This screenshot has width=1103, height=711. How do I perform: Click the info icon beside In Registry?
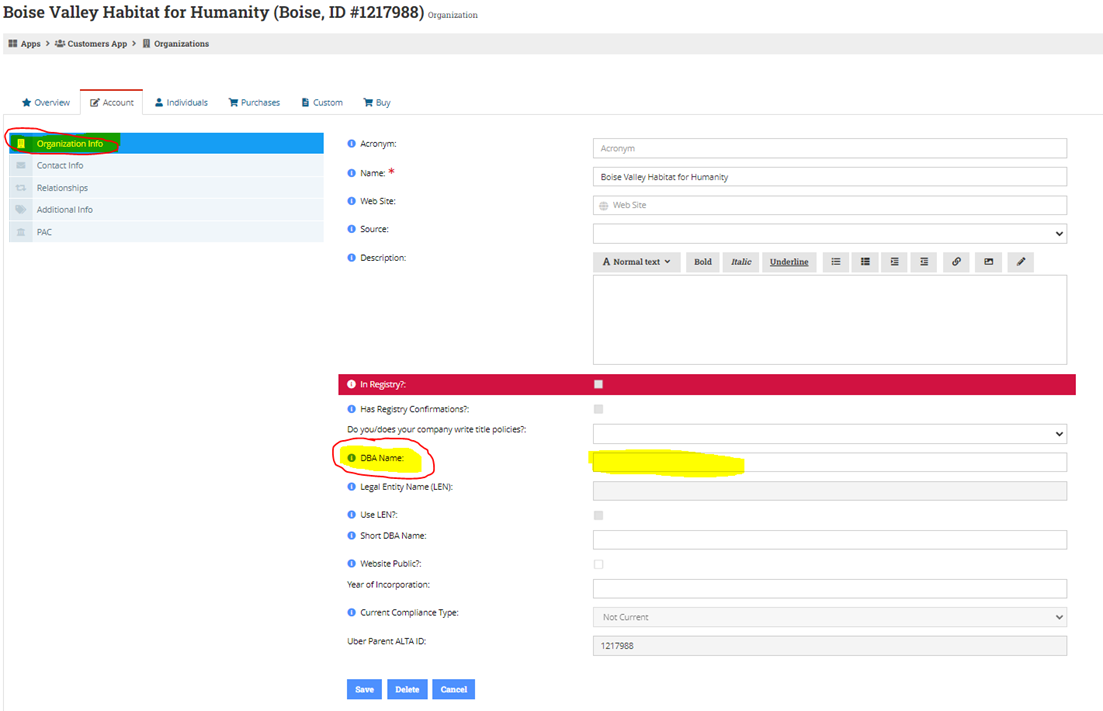point(351,385)
